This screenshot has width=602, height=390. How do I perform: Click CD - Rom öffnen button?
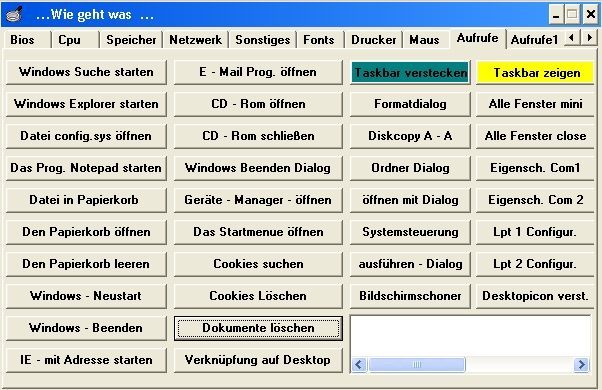258,104
